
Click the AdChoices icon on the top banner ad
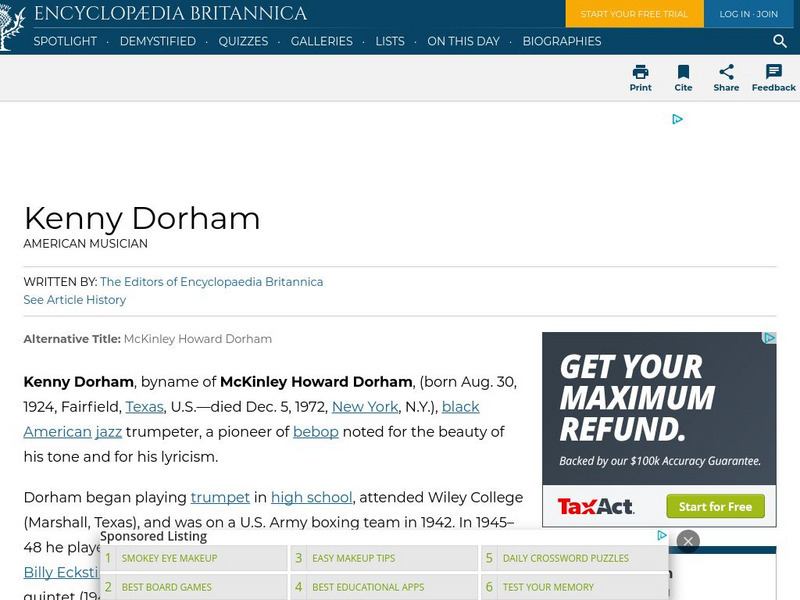[x=677, y=118]
